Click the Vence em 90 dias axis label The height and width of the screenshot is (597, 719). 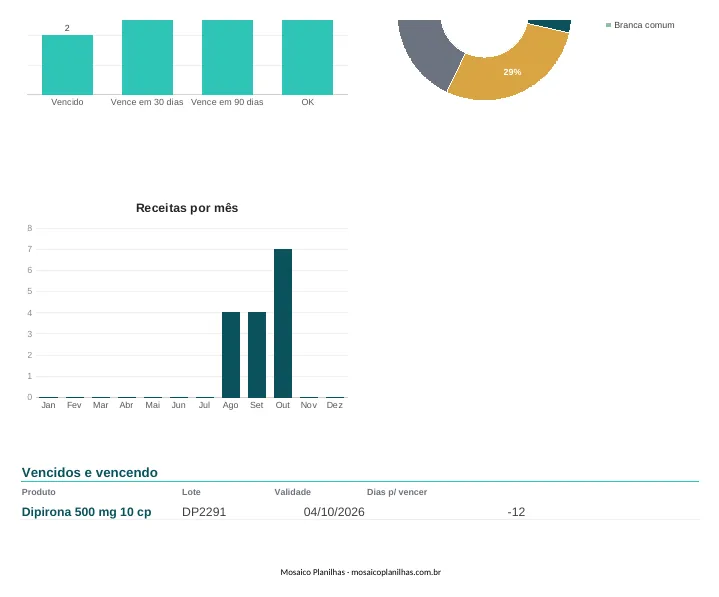coord(227,102)
